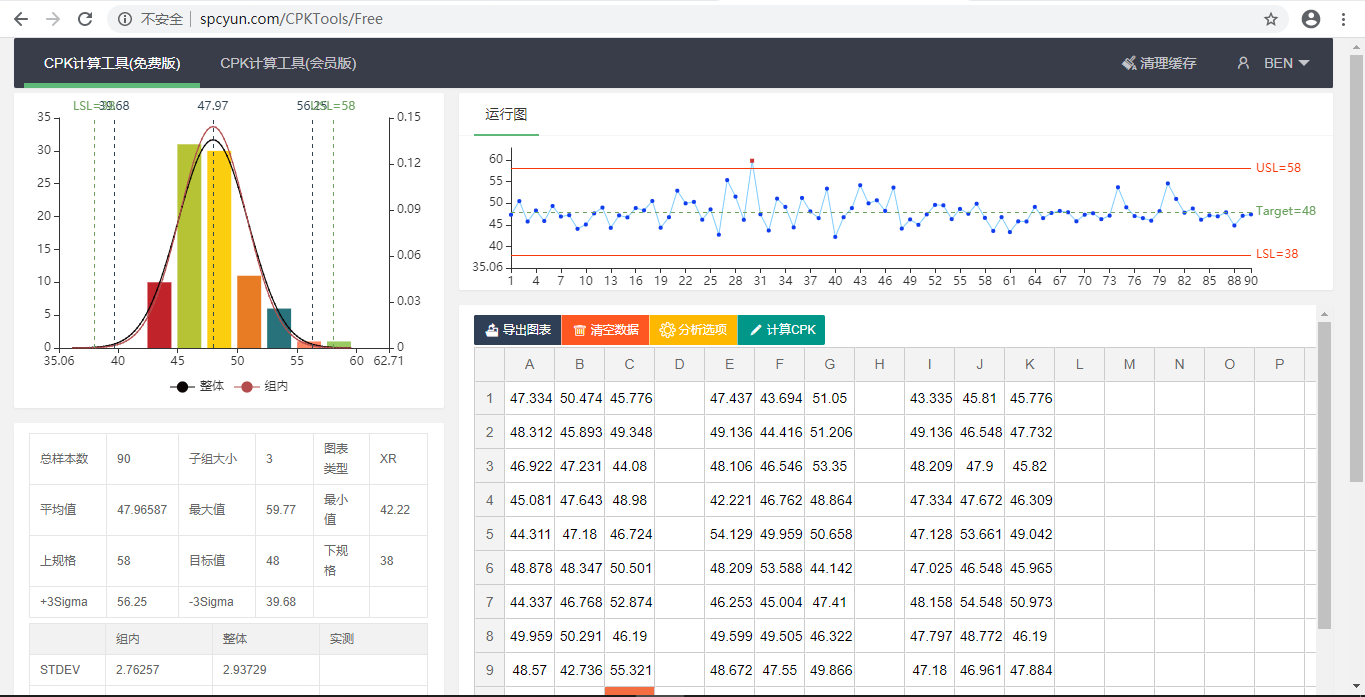1365x697 pixels.
Task: Click the 计算CPK calculate button
Action: (x=781, y=330)
